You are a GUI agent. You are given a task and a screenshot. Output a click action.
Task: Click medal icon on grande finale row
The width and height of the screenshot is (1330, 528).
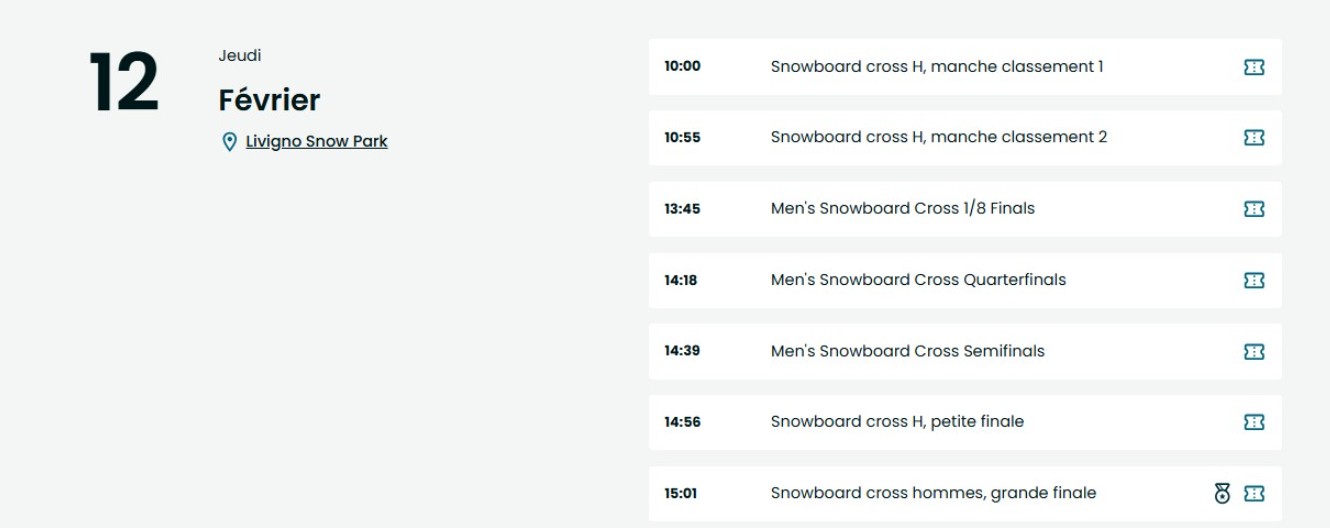click(1221, 493)
